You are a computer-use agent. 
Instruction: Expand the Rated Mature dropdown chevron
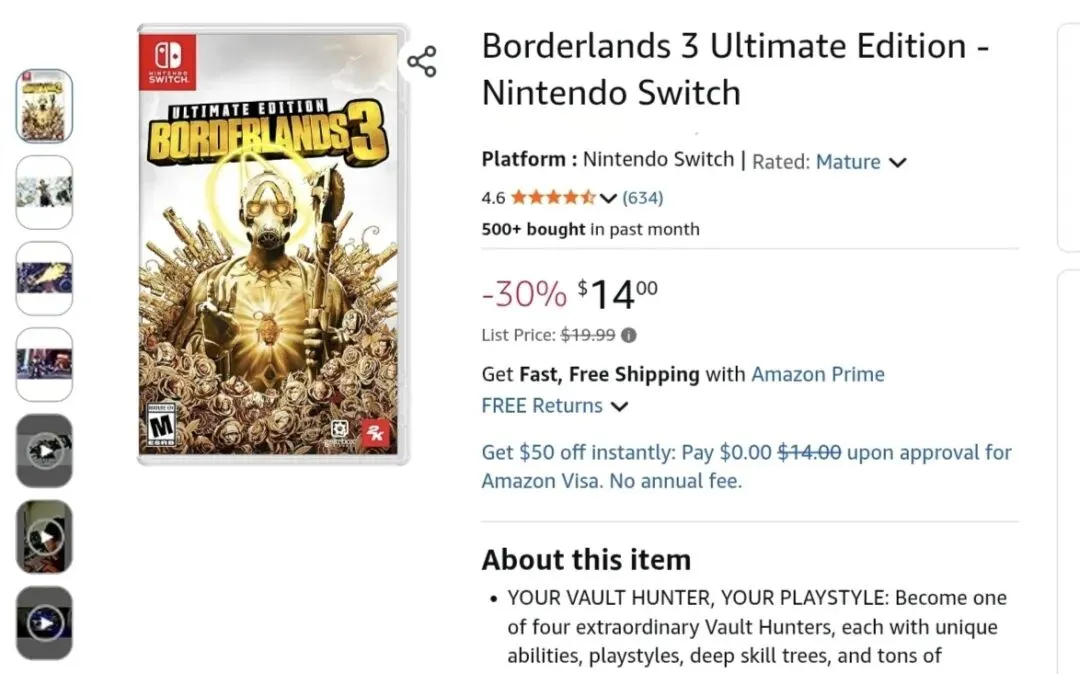tap(897, 162)
